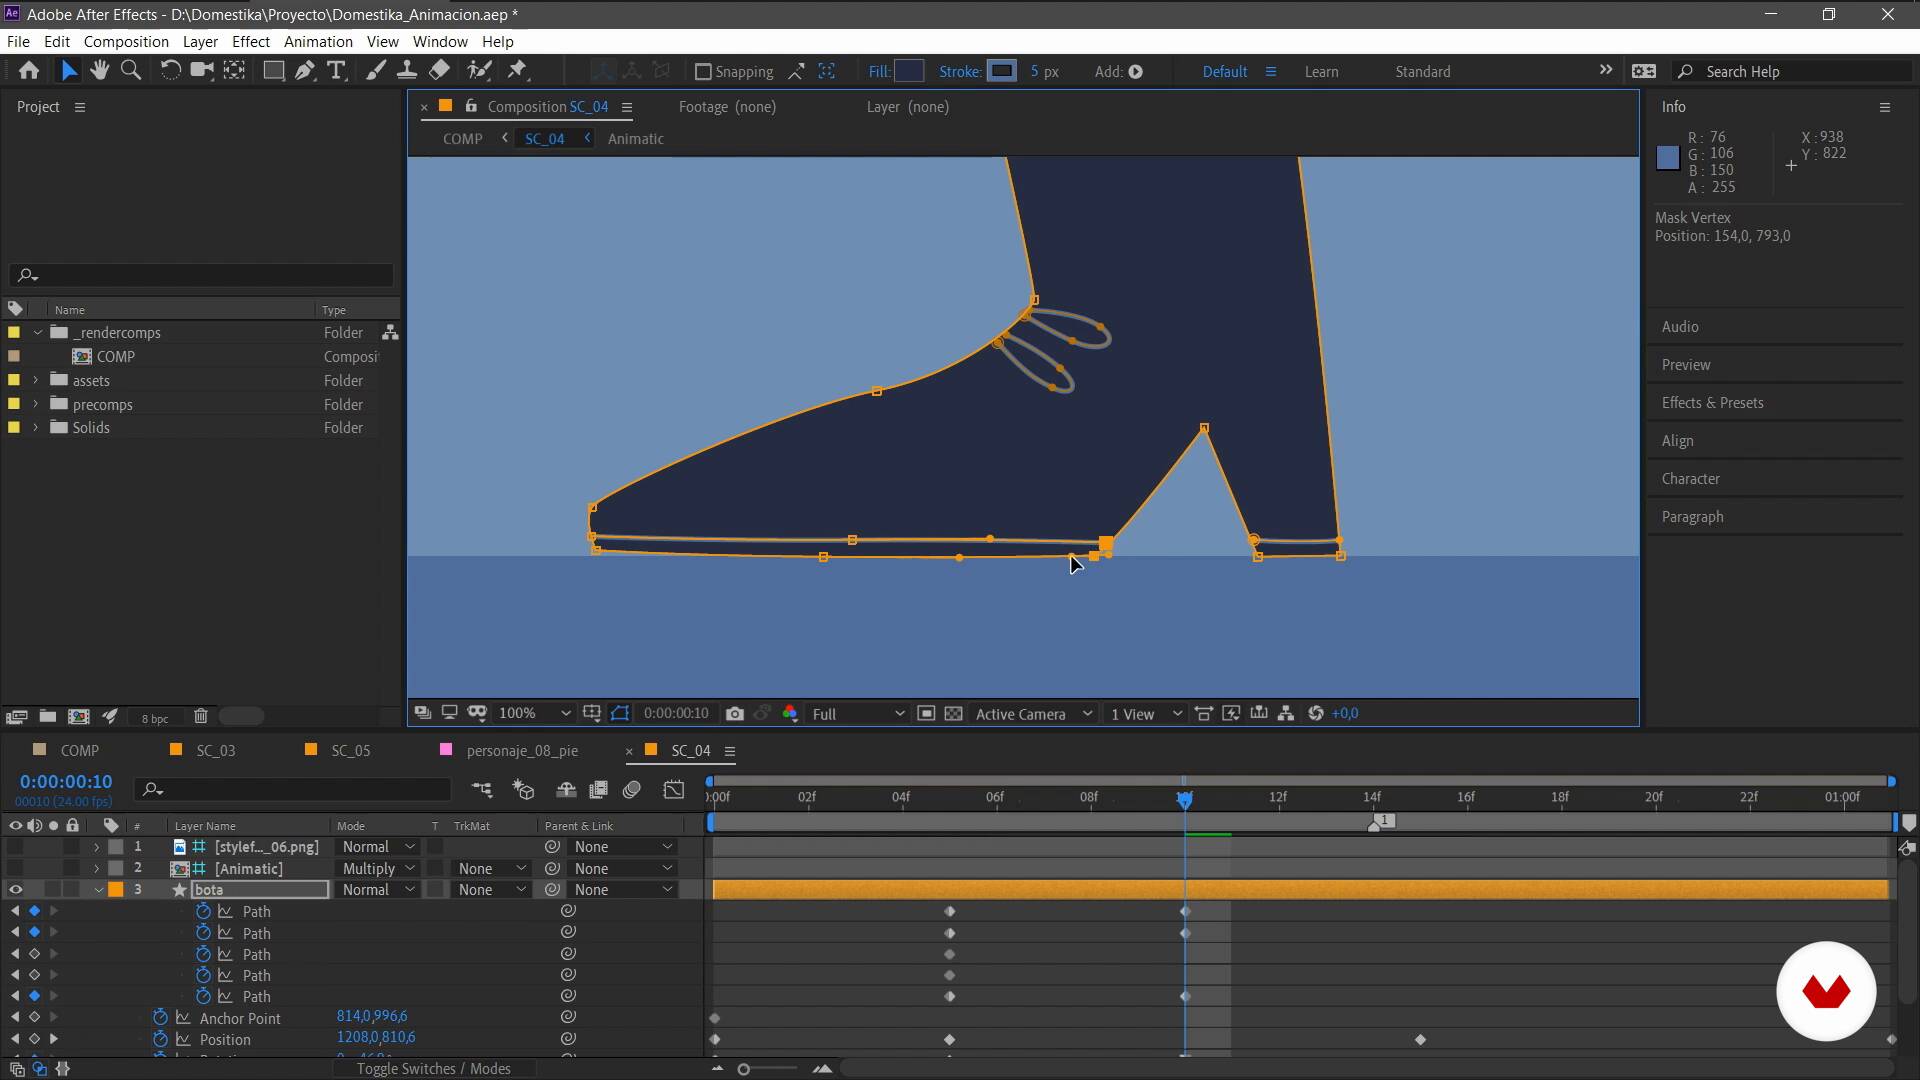The width and height of the screenshot is (1920, 1080).
Task: Create new composition from Project panel
Action: [x=78, y=717]
